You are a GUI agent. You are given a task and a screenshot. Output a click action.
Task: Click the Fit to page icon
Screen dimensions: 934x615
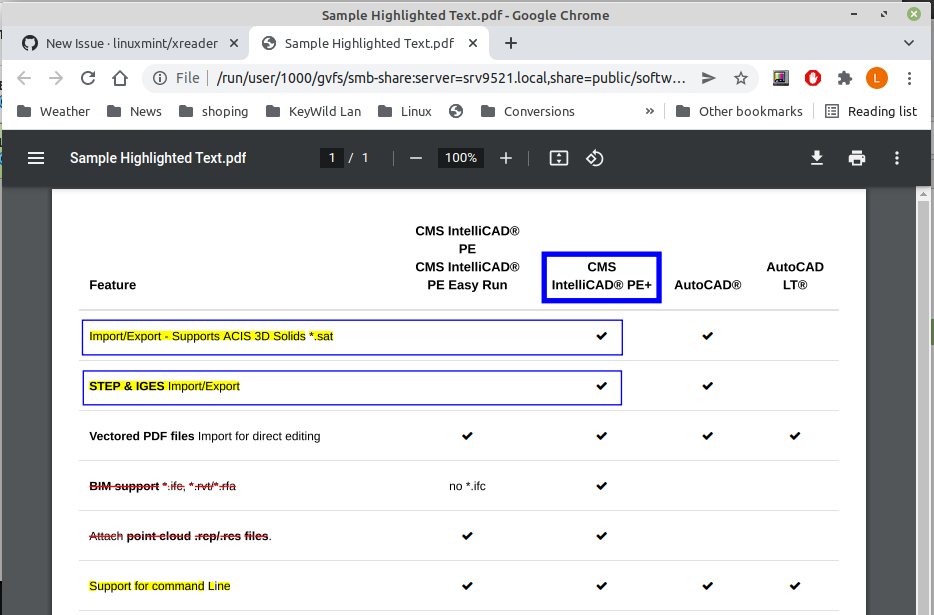(558, 158)
